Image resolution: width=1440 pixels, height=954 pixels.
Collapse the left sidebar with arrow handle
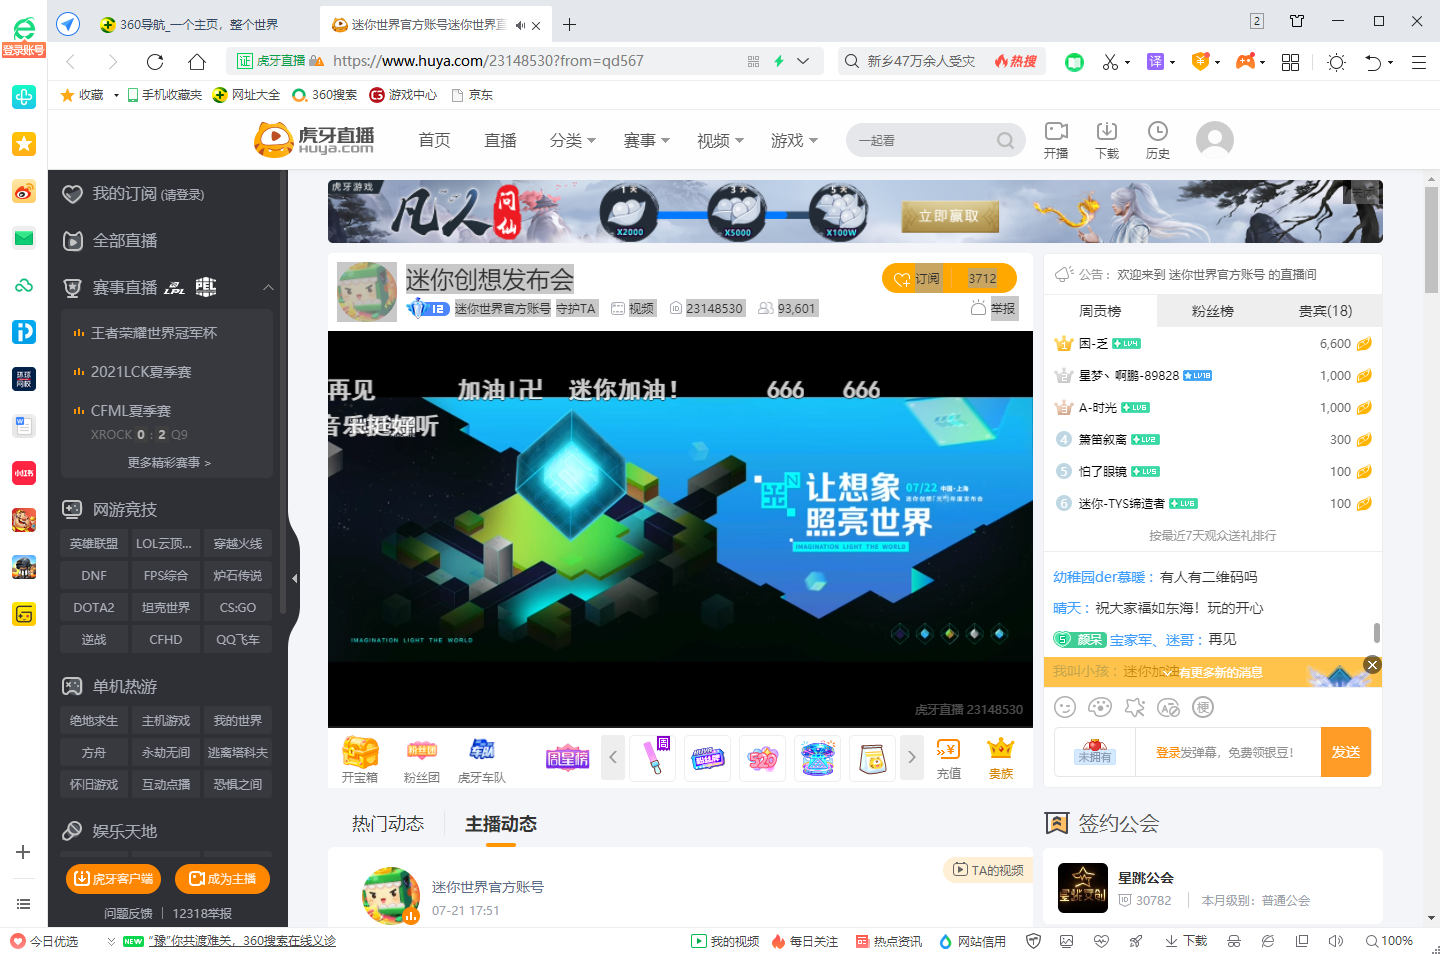tap(294, 578)
